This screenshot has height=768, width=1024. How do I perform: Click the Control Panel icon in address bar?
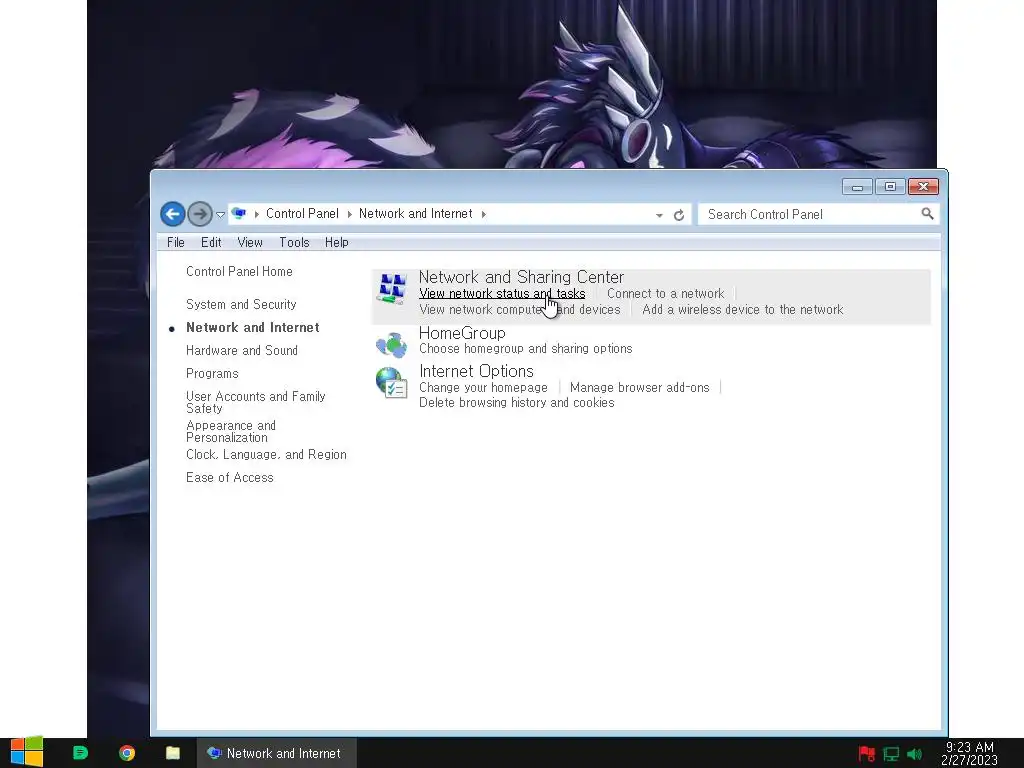click(x=239, y=214)
